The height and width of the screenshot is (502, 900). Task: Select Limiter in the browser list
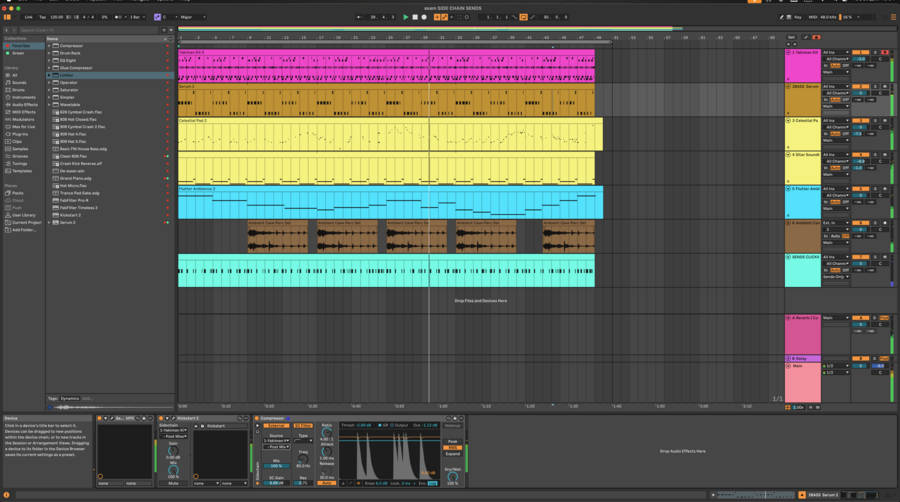click(66, 75)
